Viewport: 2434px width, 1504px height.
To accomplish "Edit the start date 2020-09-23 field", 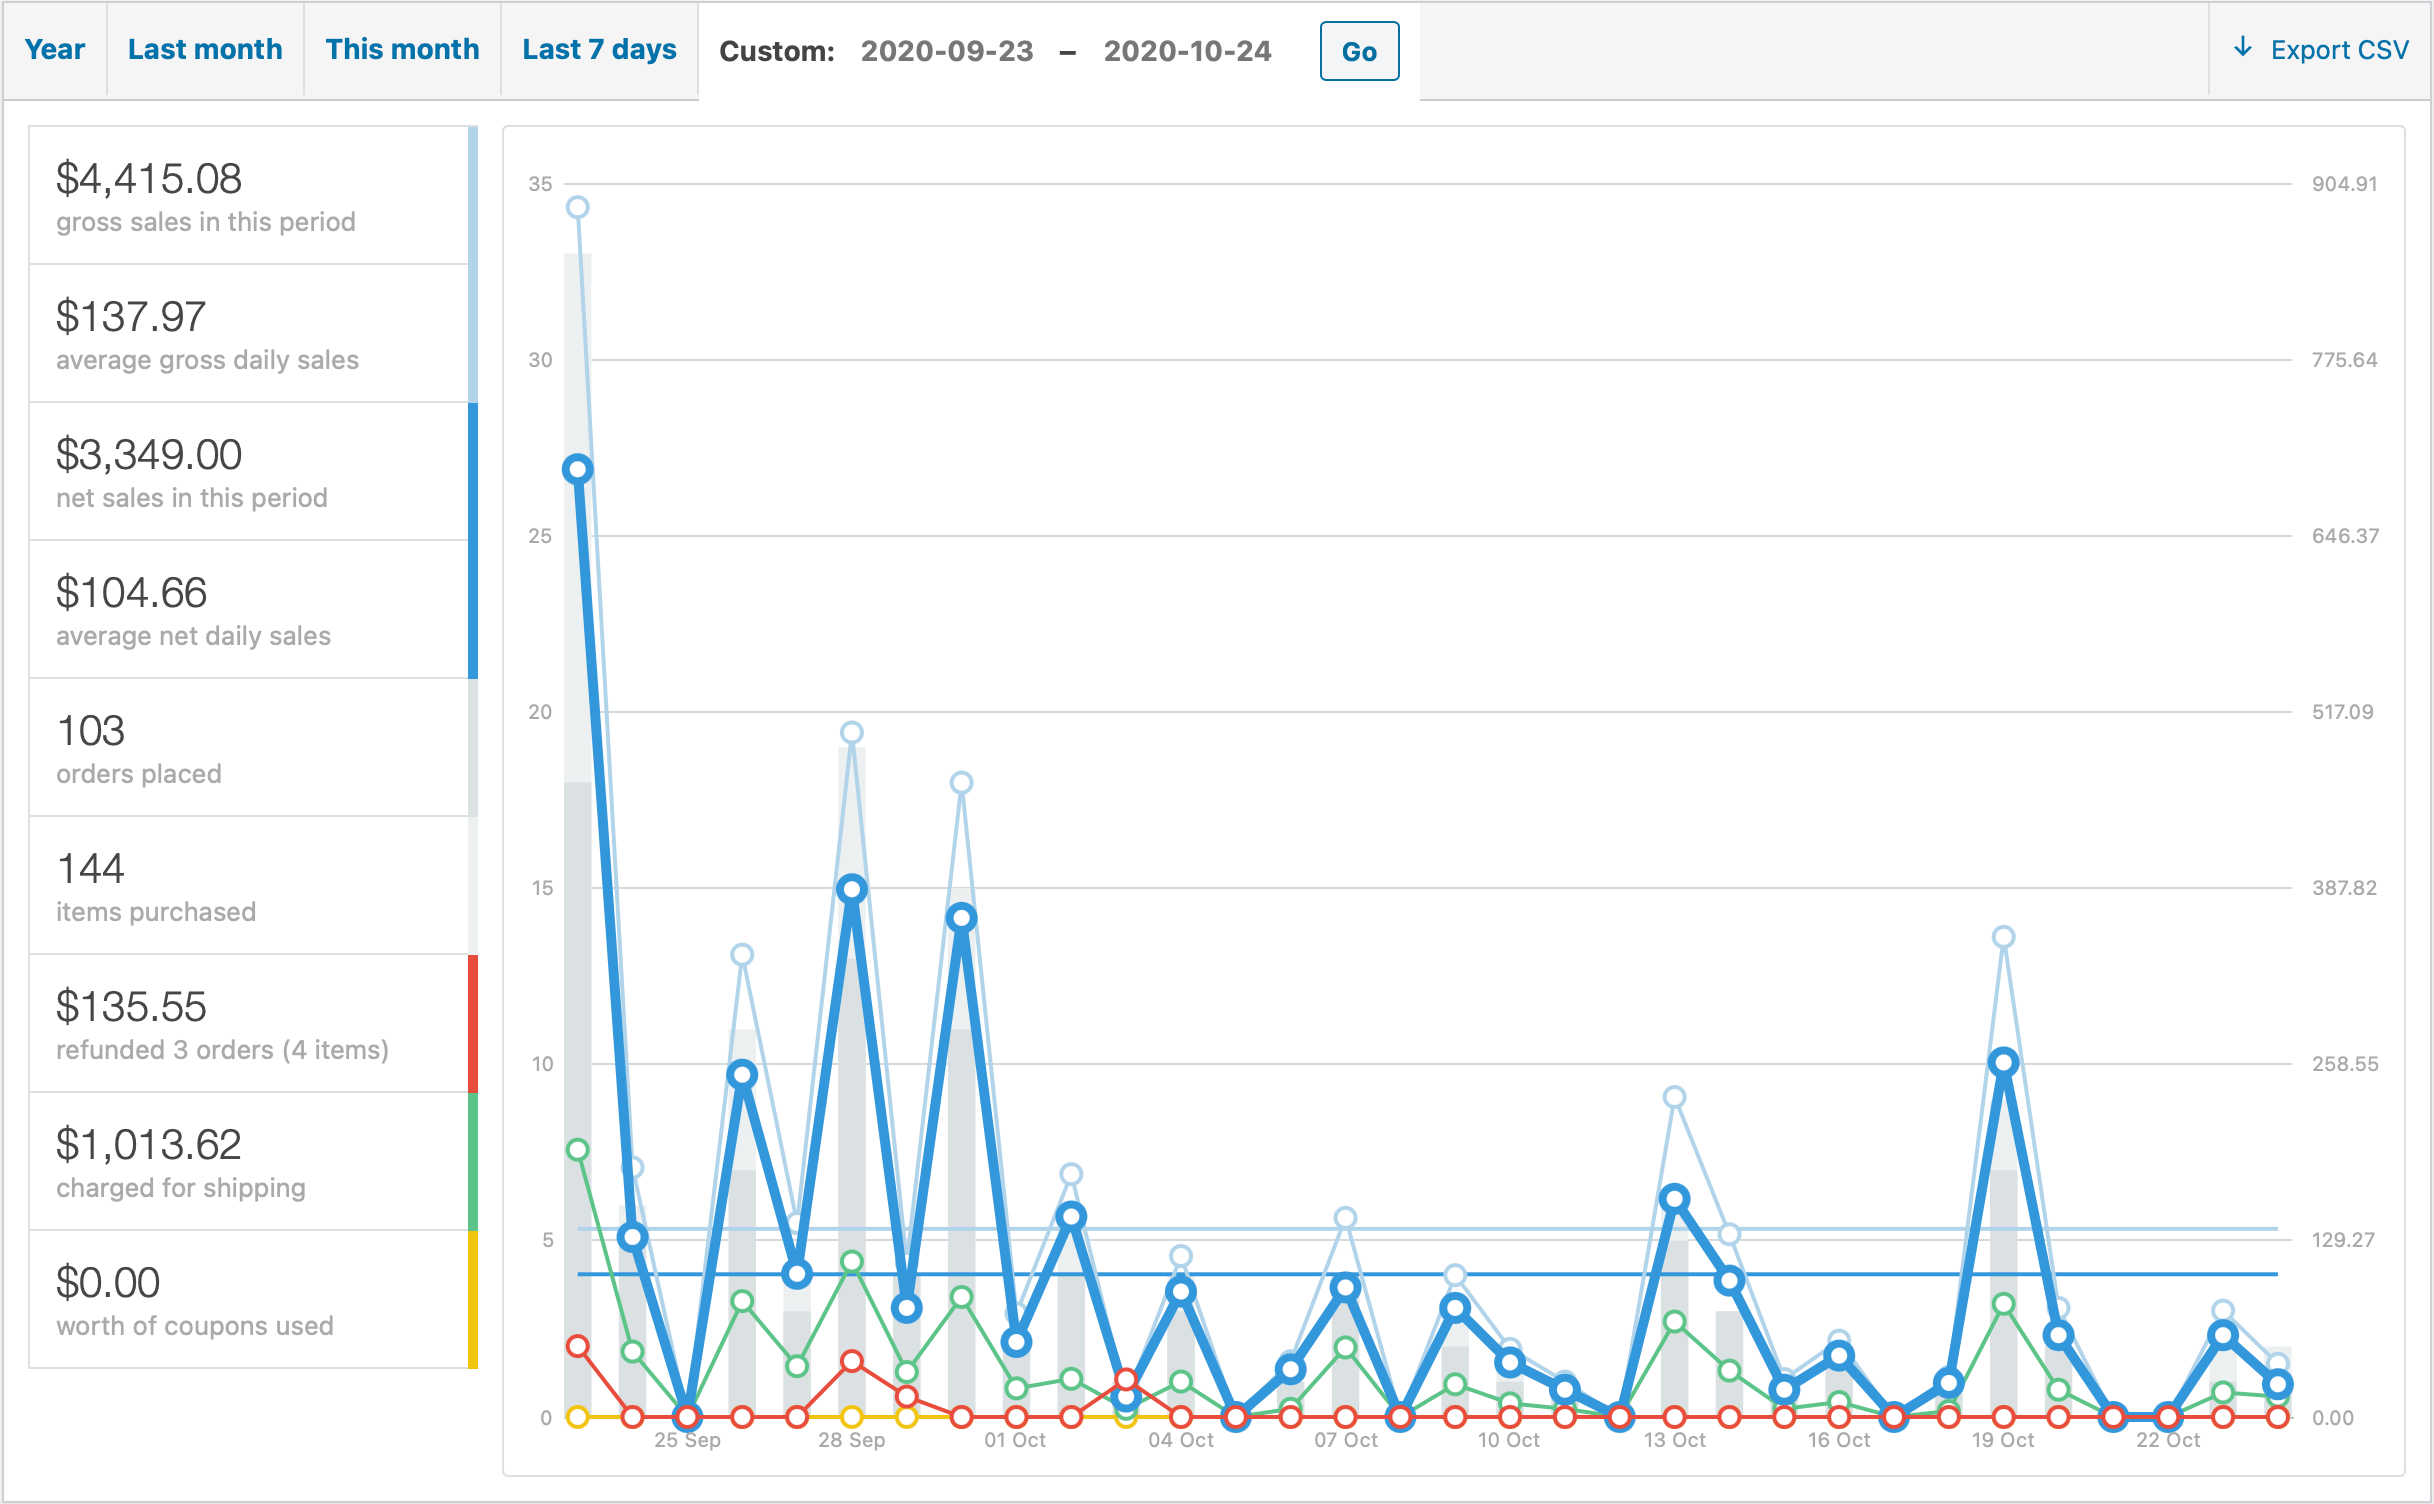I will click(947, 51).
